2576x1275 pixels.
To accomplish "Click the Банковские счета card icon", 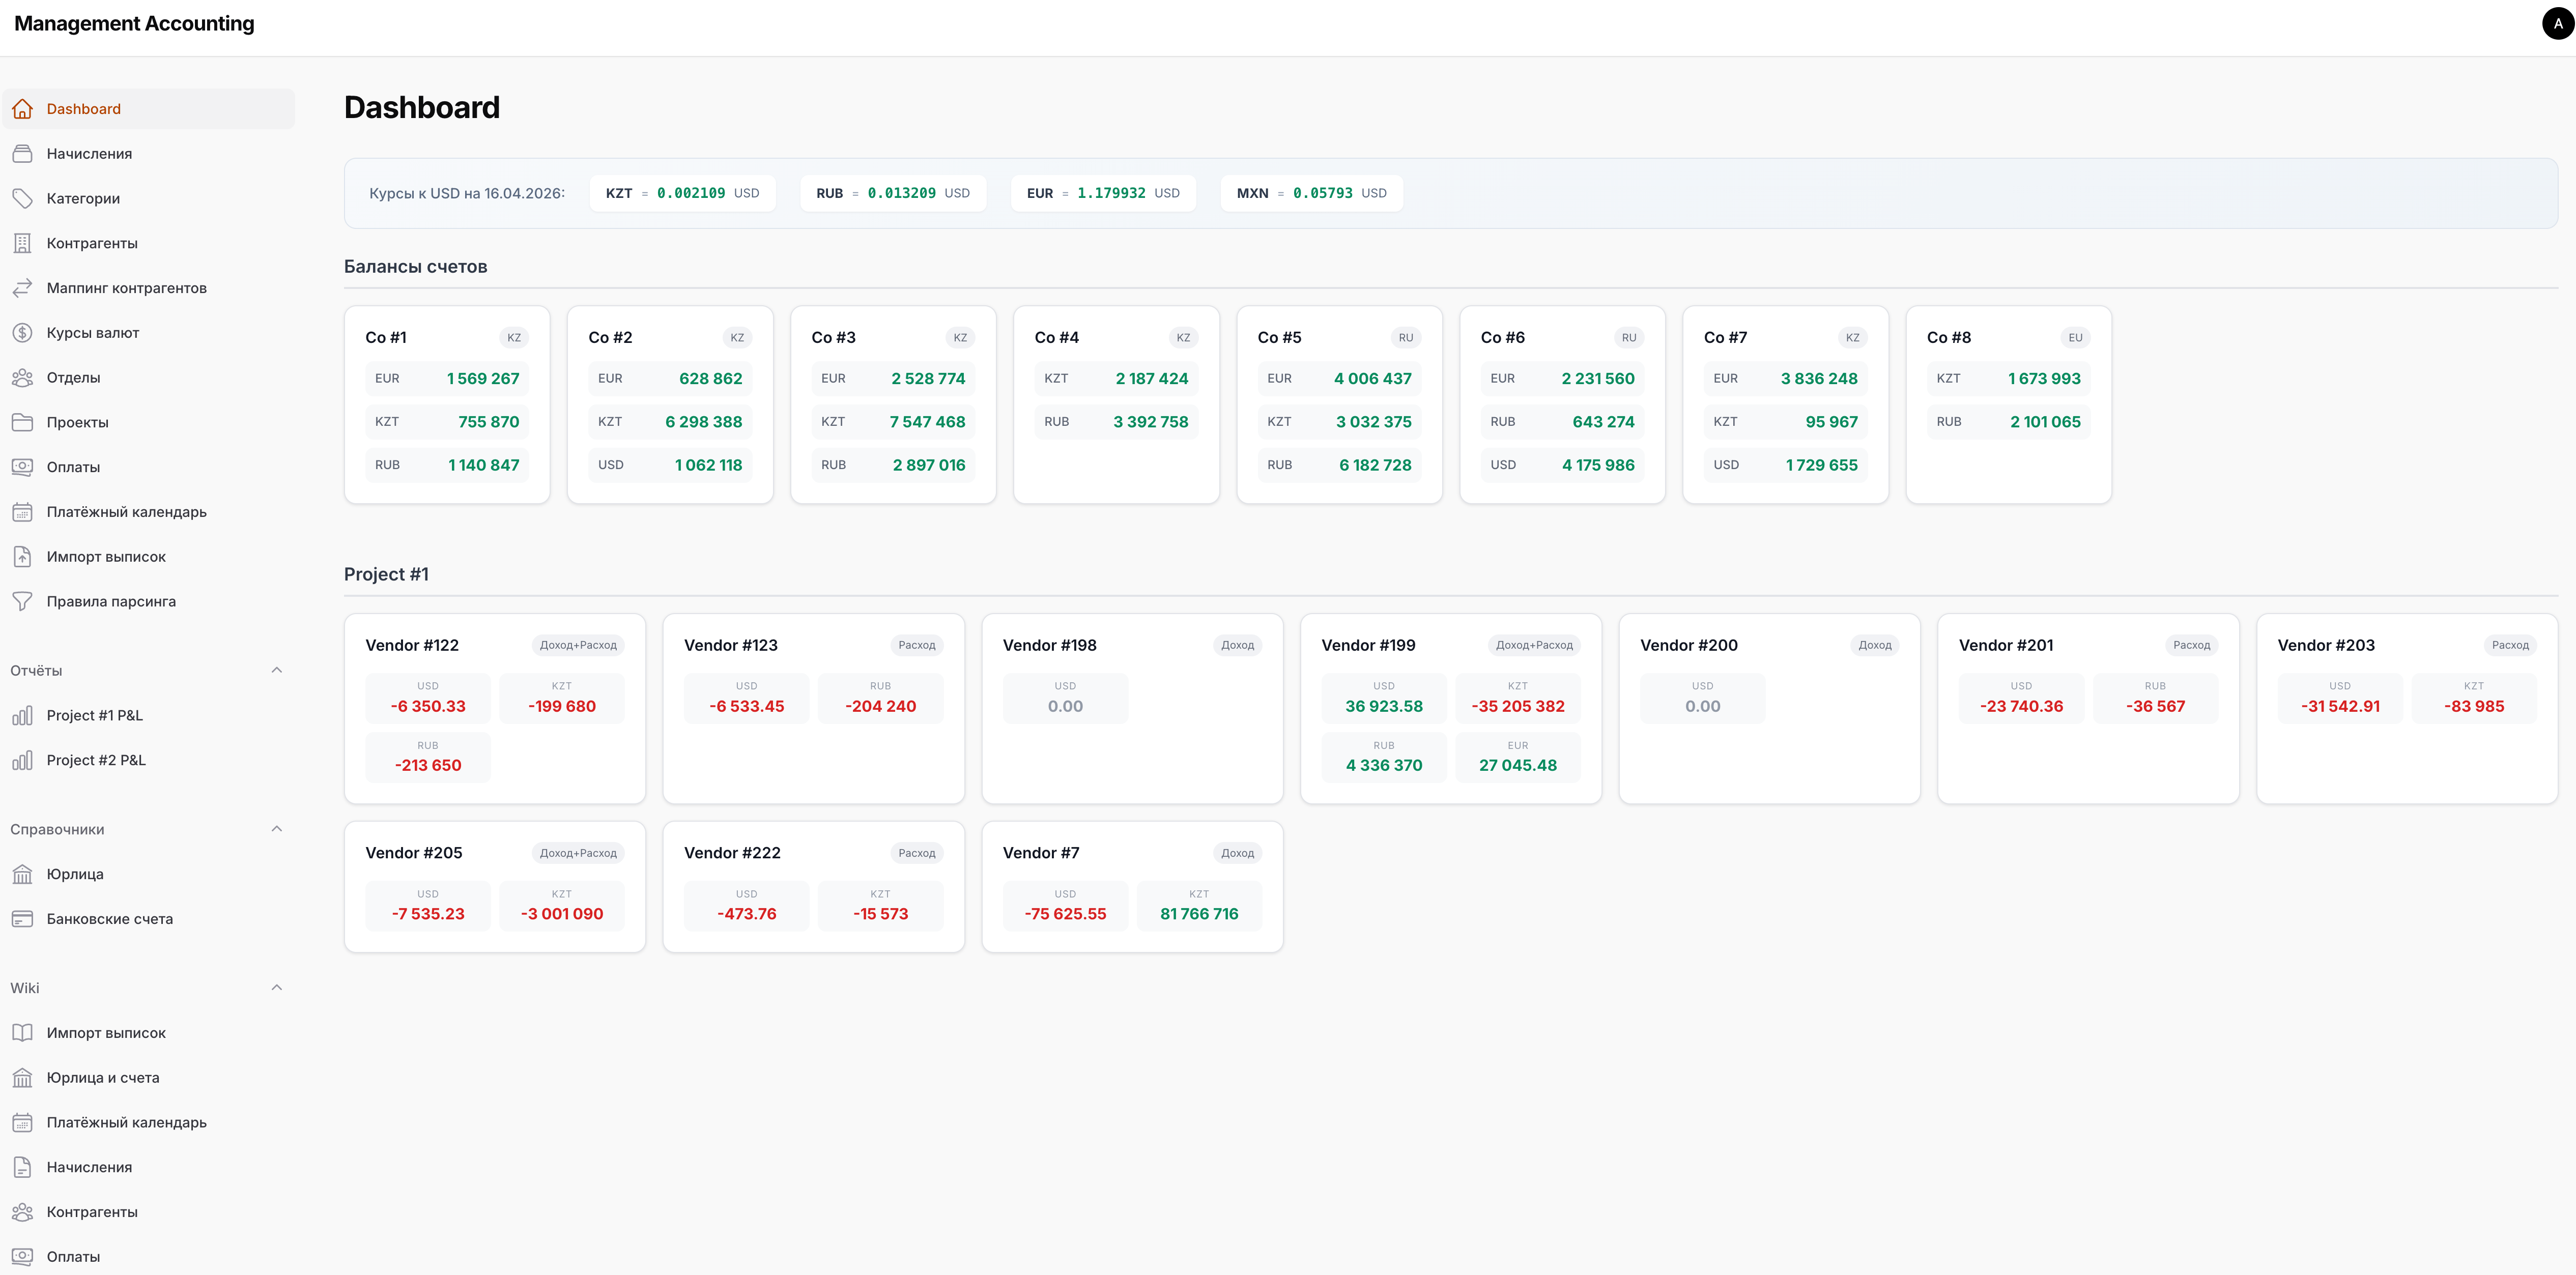I will pos(22,919).
